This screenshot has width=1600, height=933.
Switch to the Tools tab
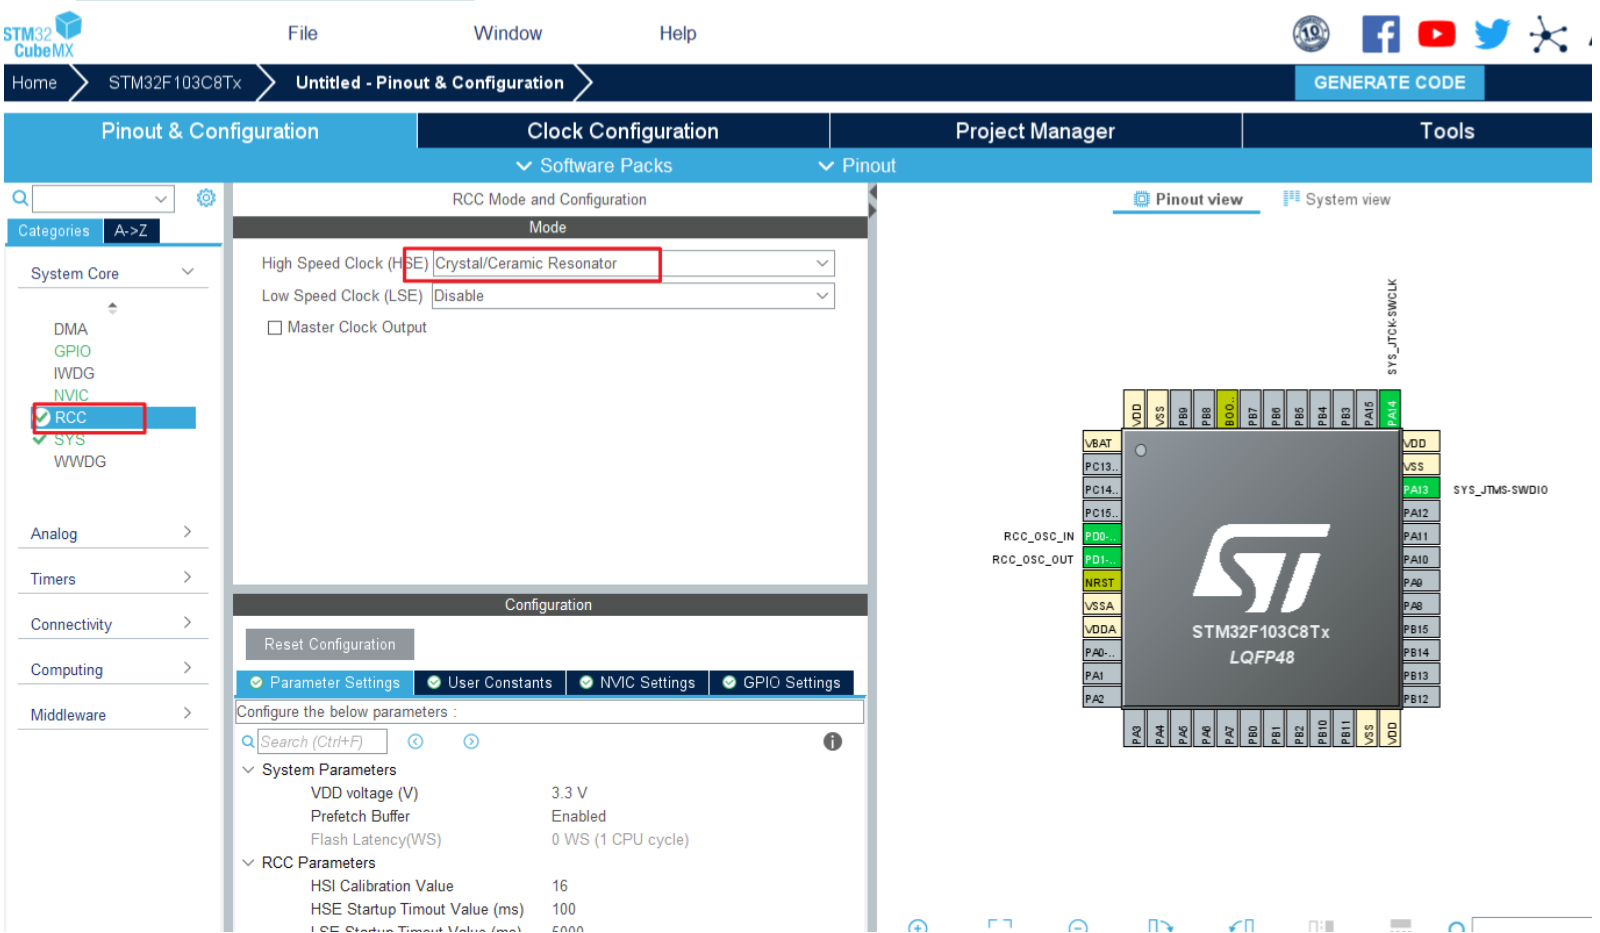click(x=1447, y=131)
